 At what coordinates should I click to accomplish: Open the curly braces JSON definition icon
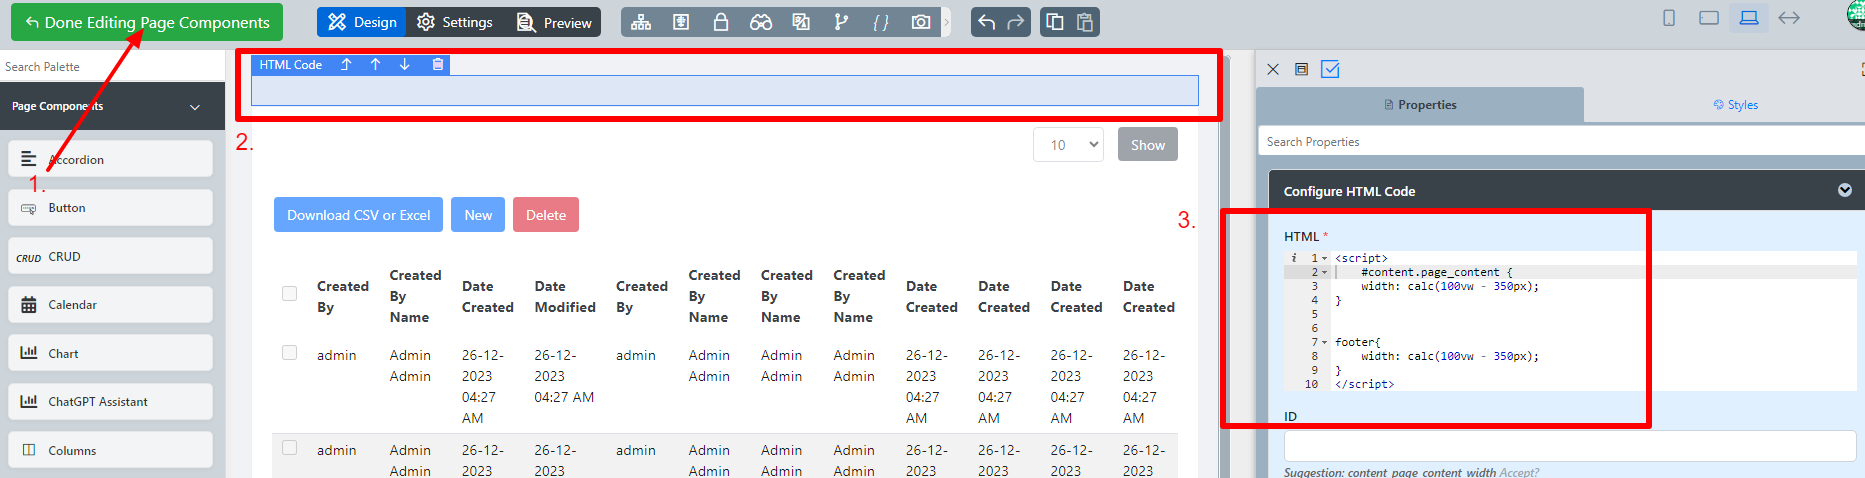coord(881,22)
